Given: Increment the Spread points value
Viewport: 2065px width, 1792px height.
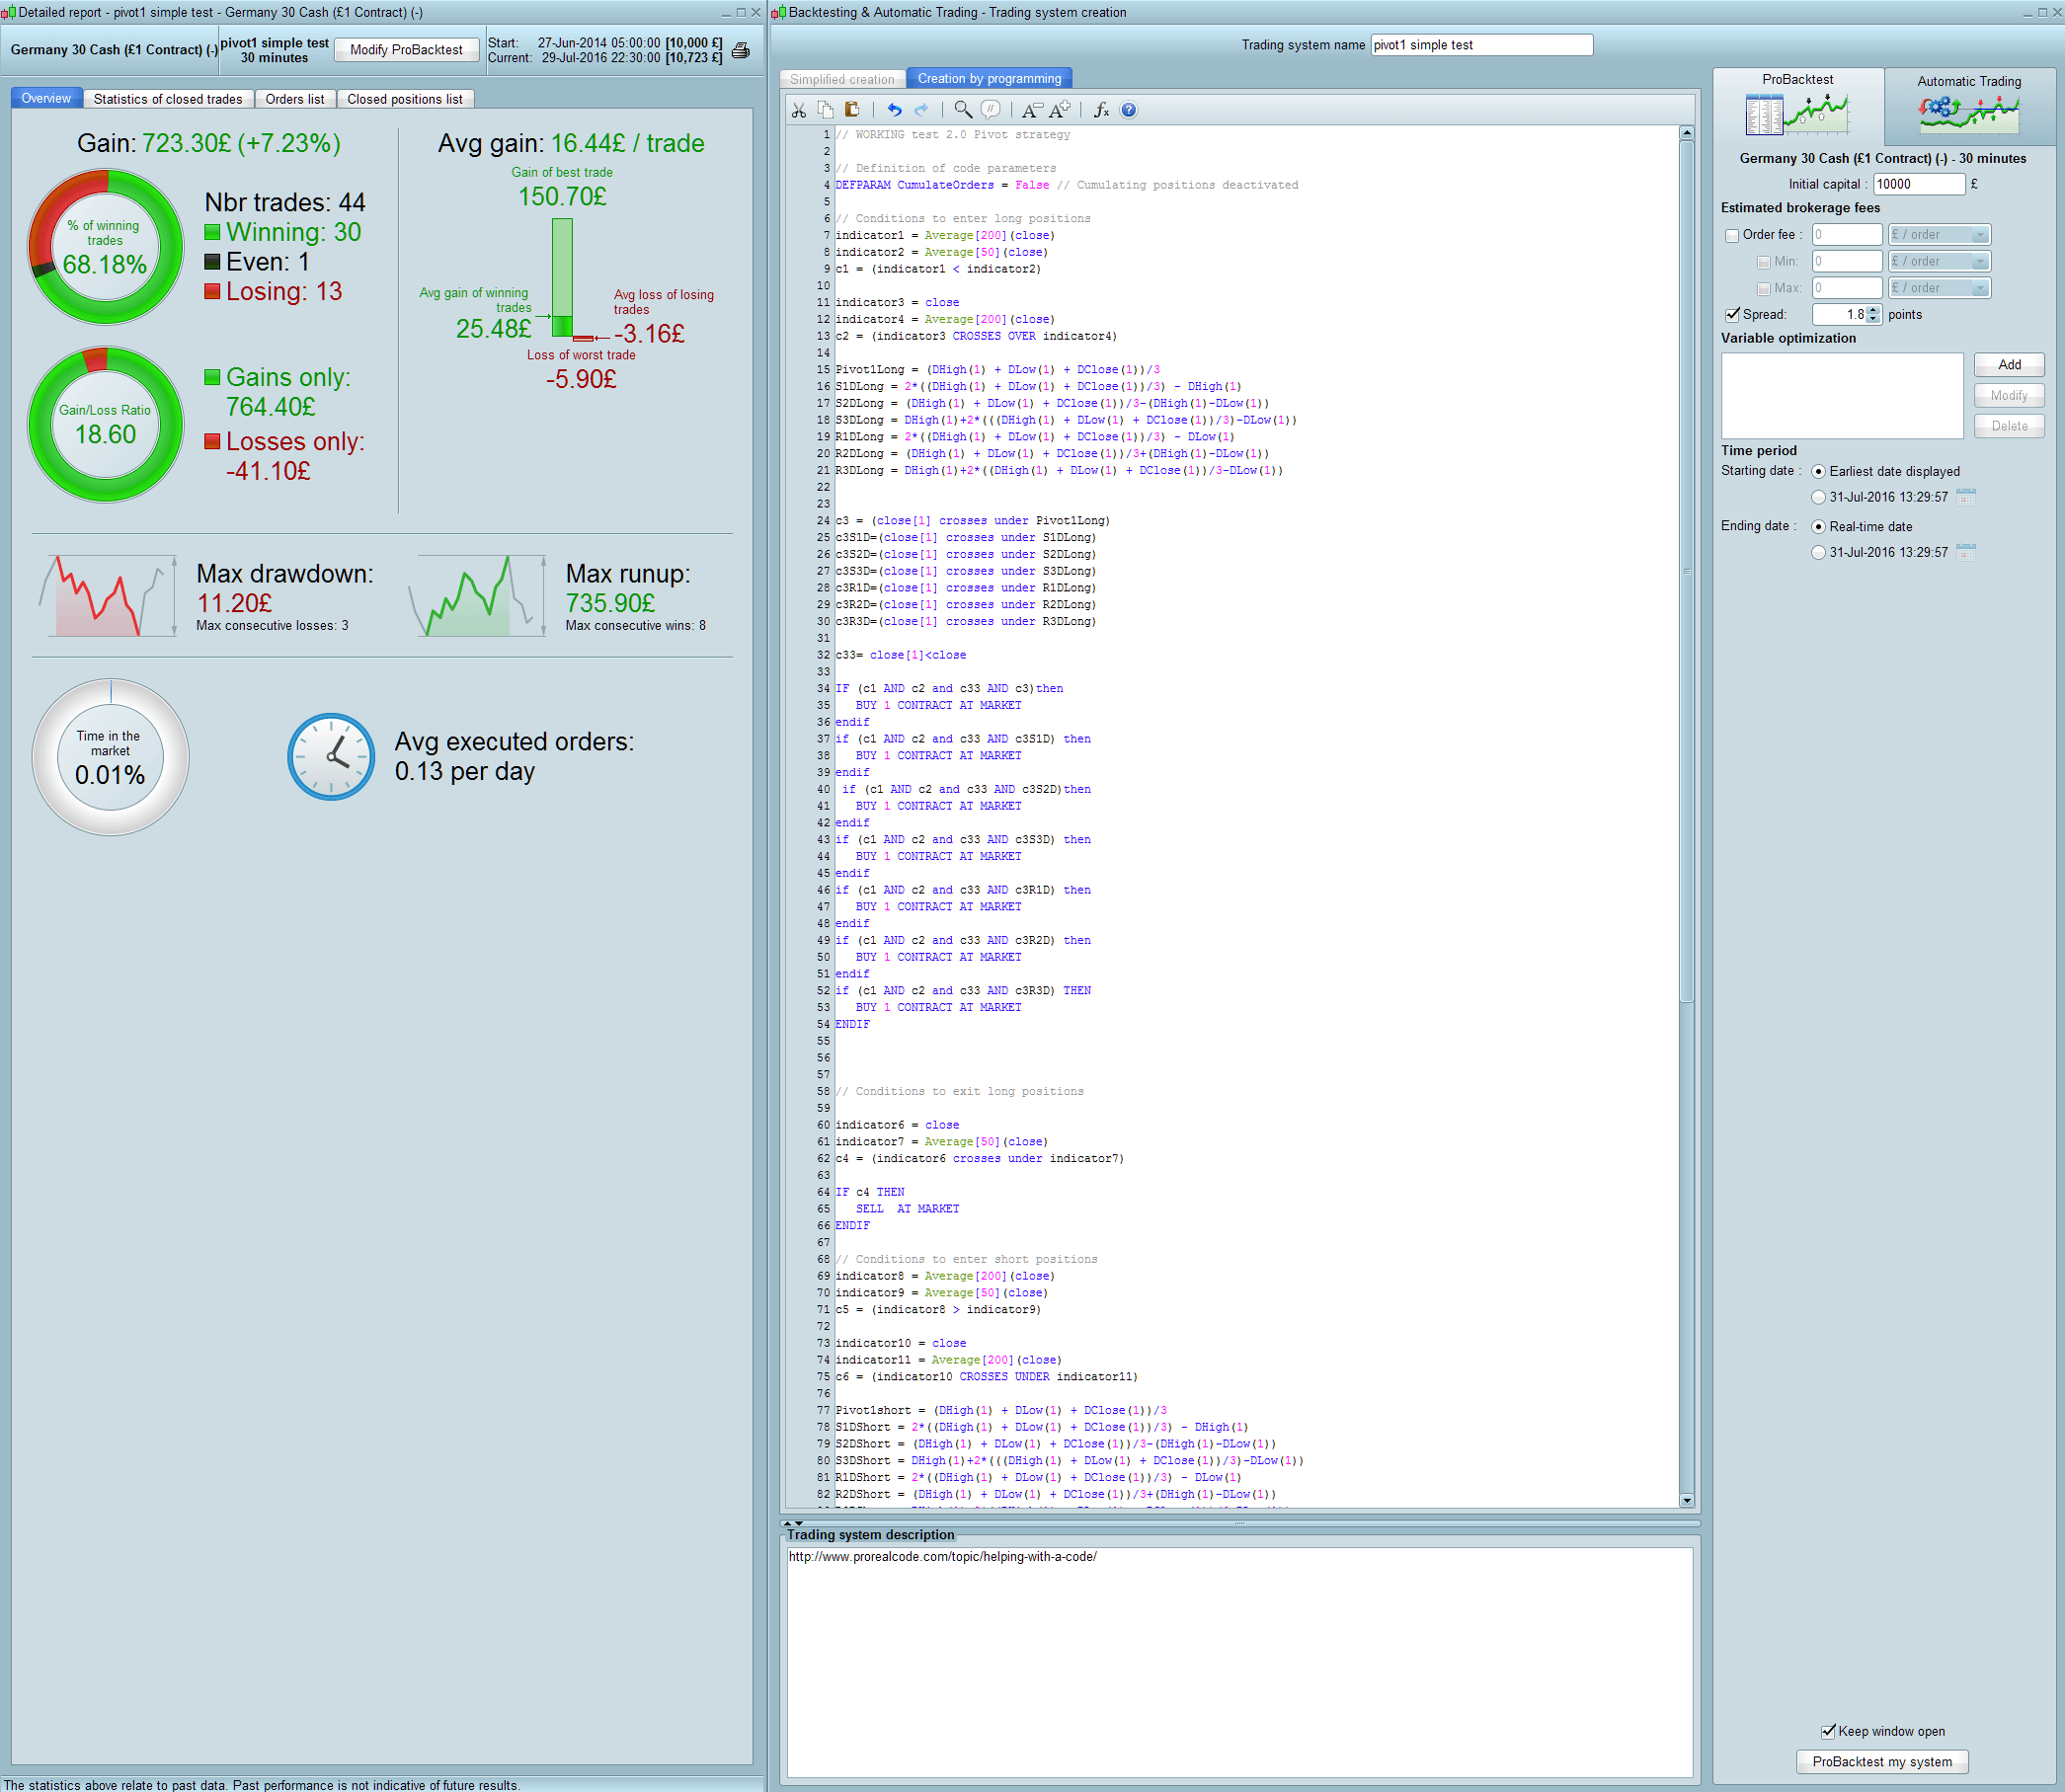Looking at the screenshot, I should pos(1874,310).
